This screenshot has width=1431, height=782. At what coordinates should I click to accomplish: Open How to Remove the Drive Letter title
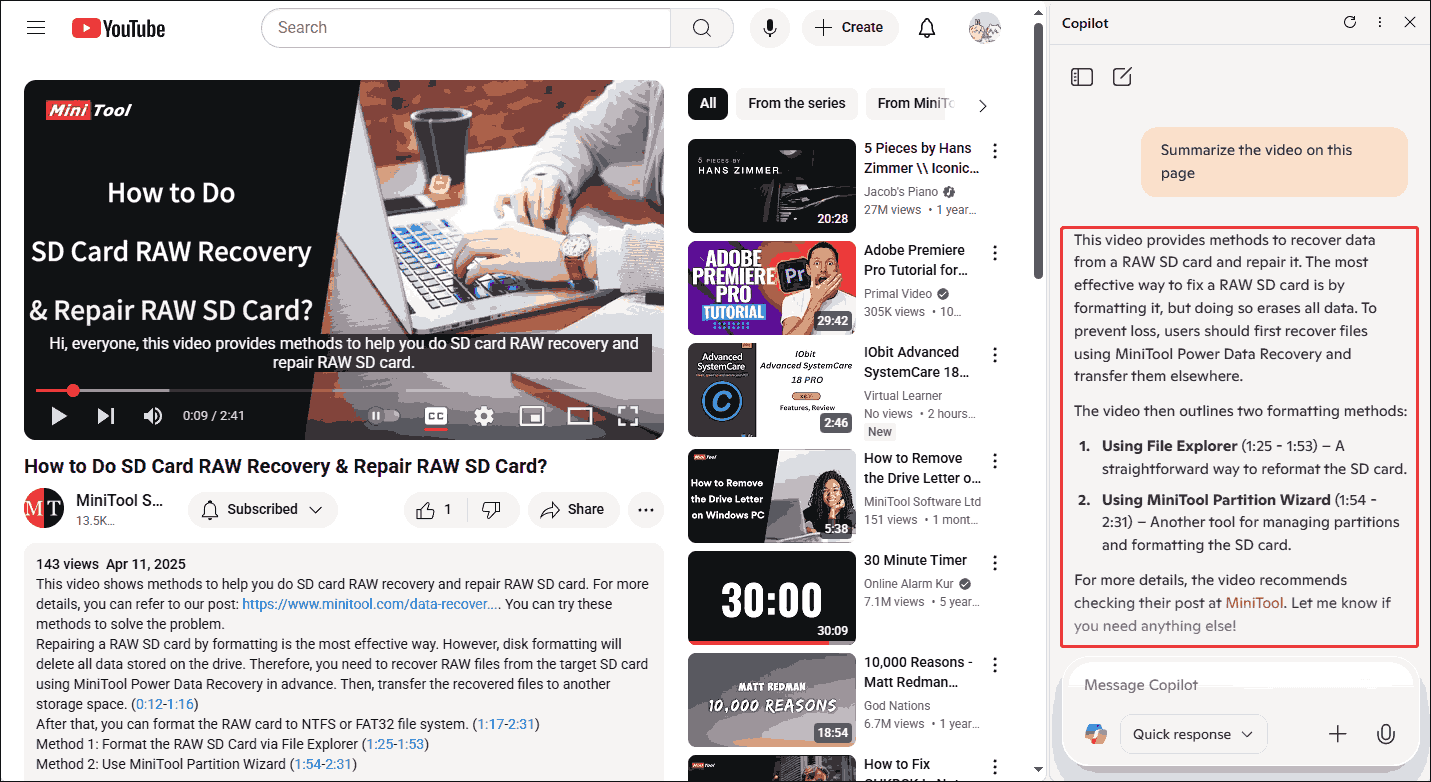(922, 468)
